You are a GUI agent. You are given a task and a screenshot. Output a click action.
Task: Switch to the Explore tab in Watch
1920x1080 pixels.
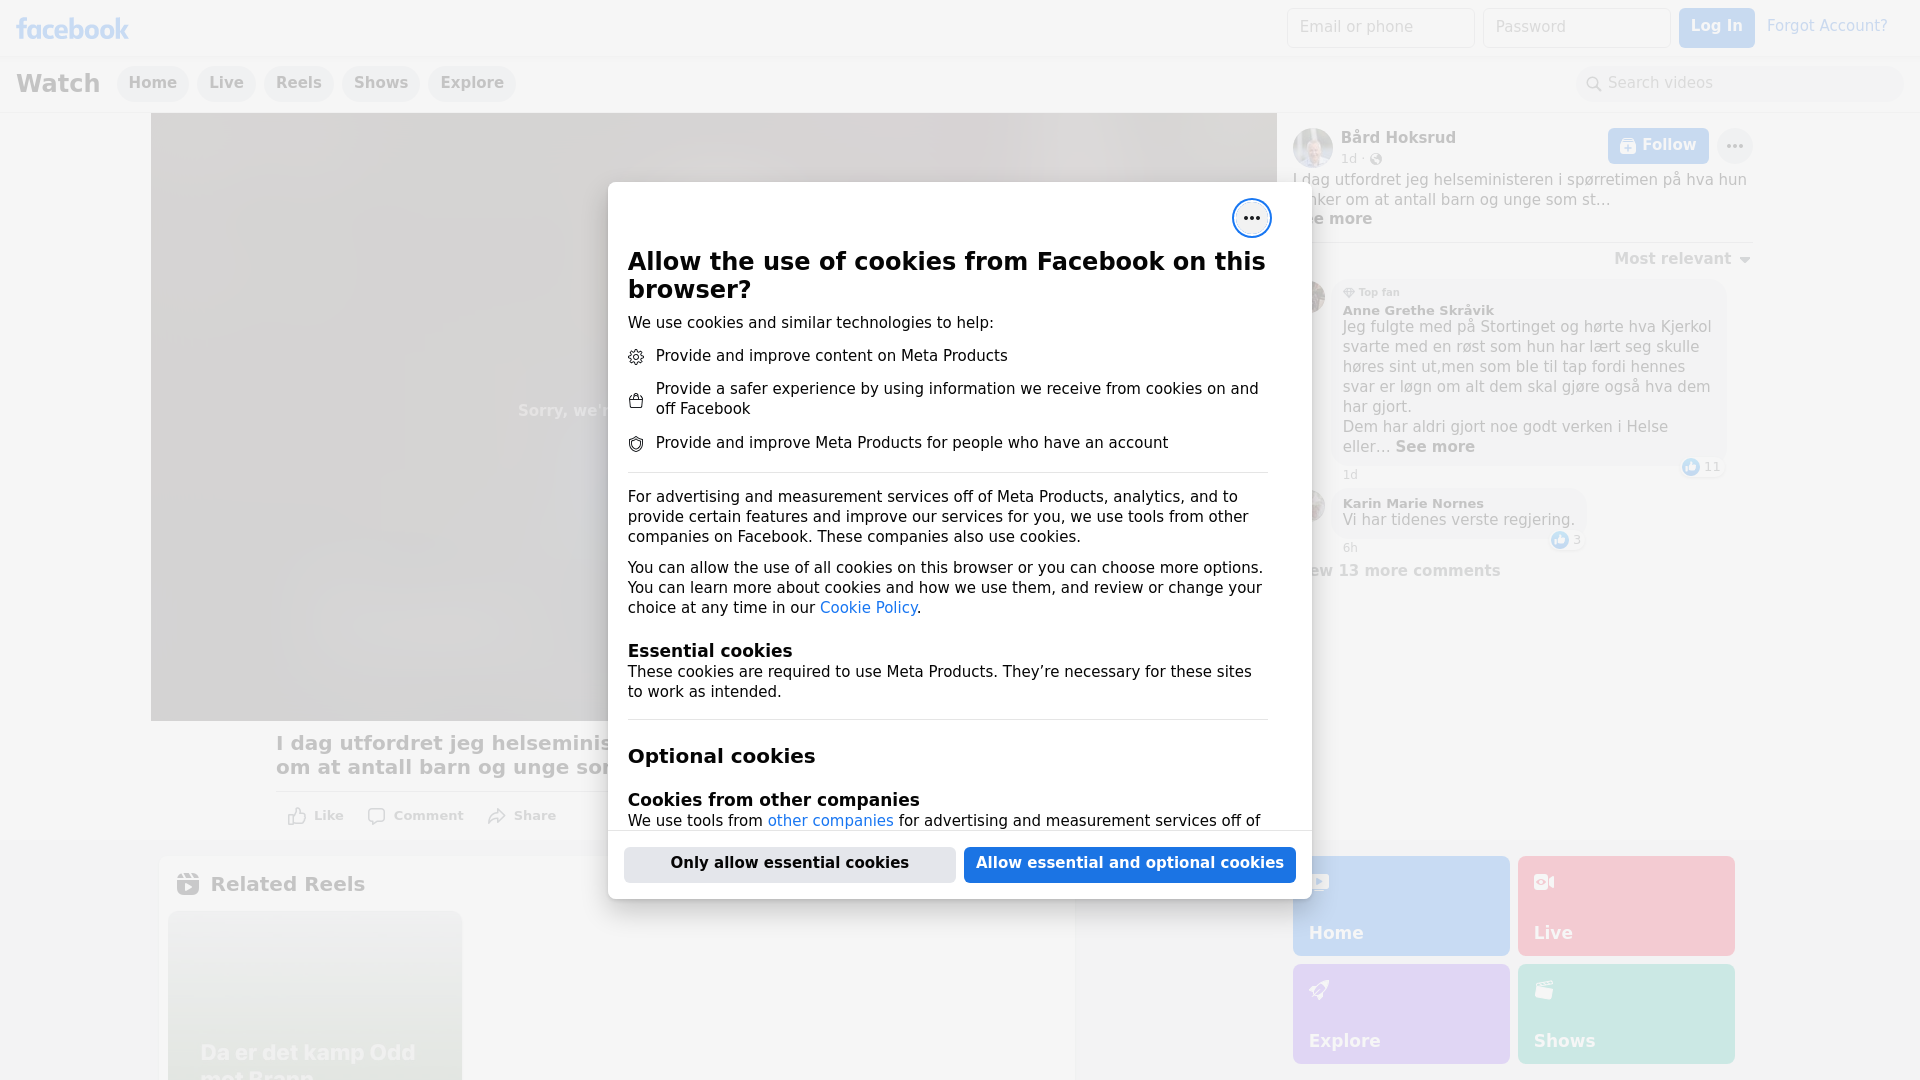coord(472,83)
